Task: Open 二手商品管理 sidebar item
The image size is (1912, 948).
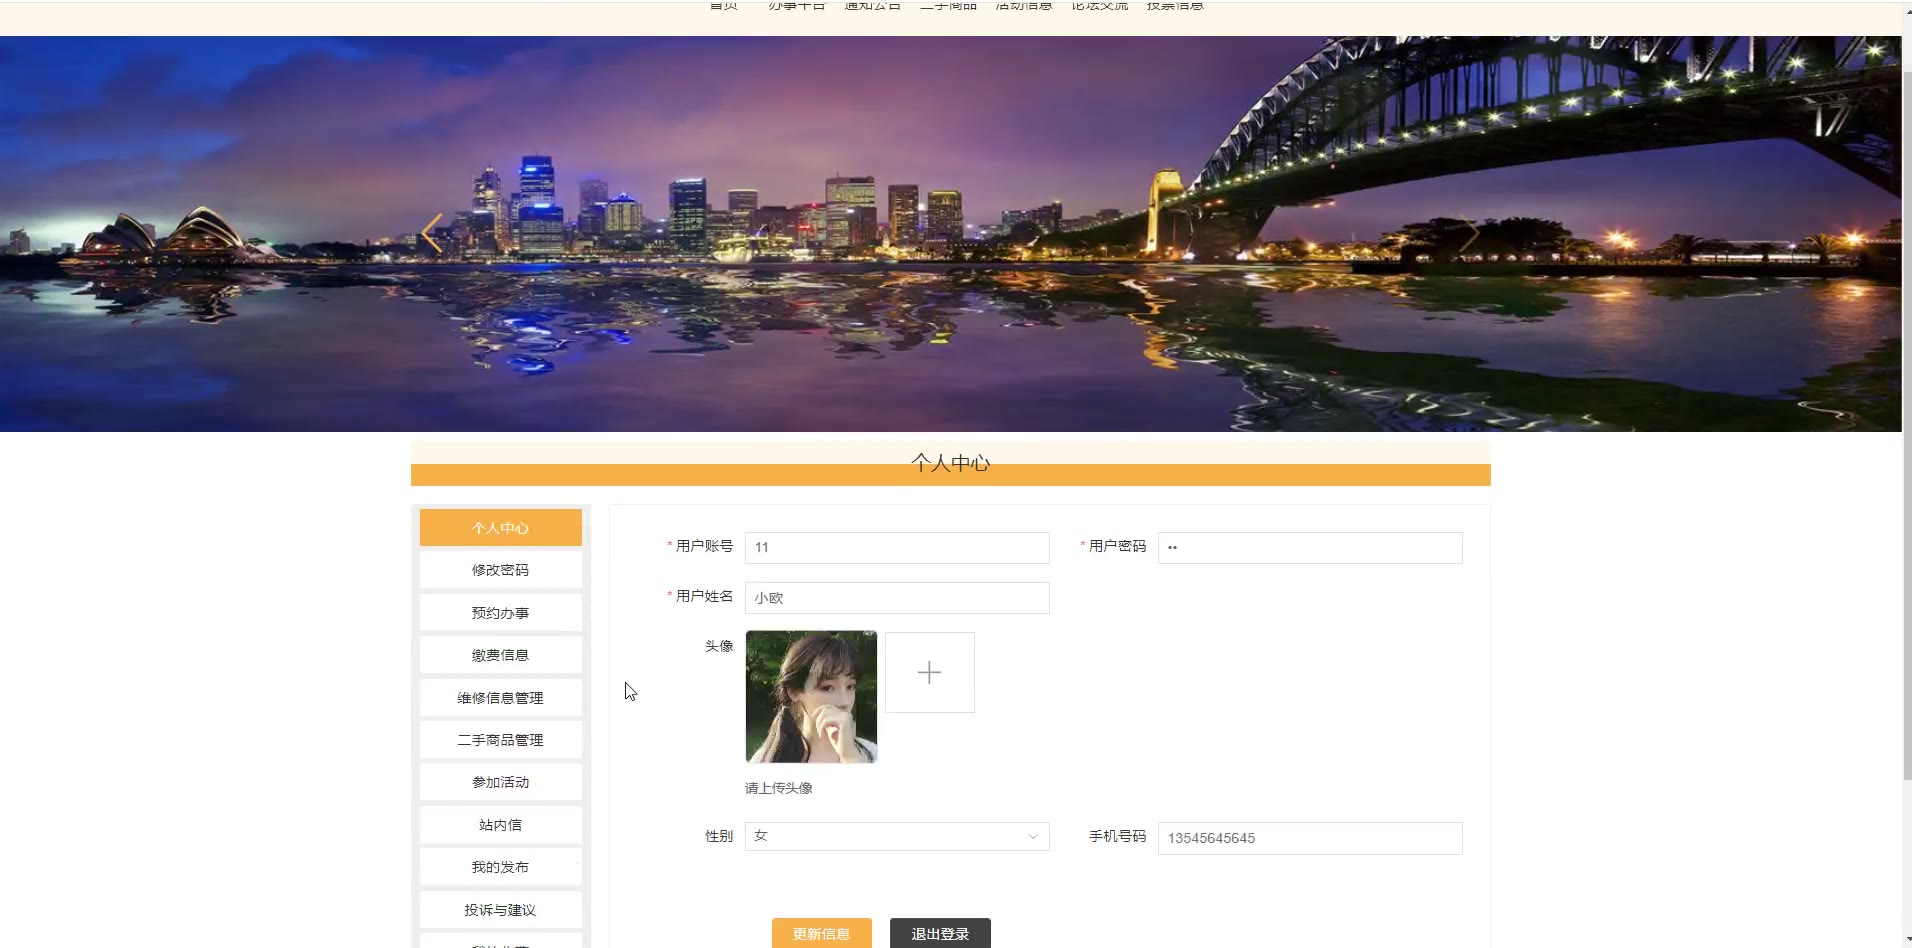Action: point(500,740)
